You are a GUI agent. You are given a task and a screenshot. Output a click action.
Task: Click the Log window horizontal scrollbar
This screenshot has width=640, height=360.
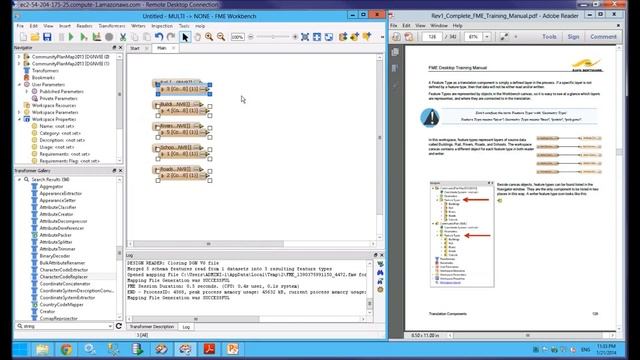pos(196,319)
